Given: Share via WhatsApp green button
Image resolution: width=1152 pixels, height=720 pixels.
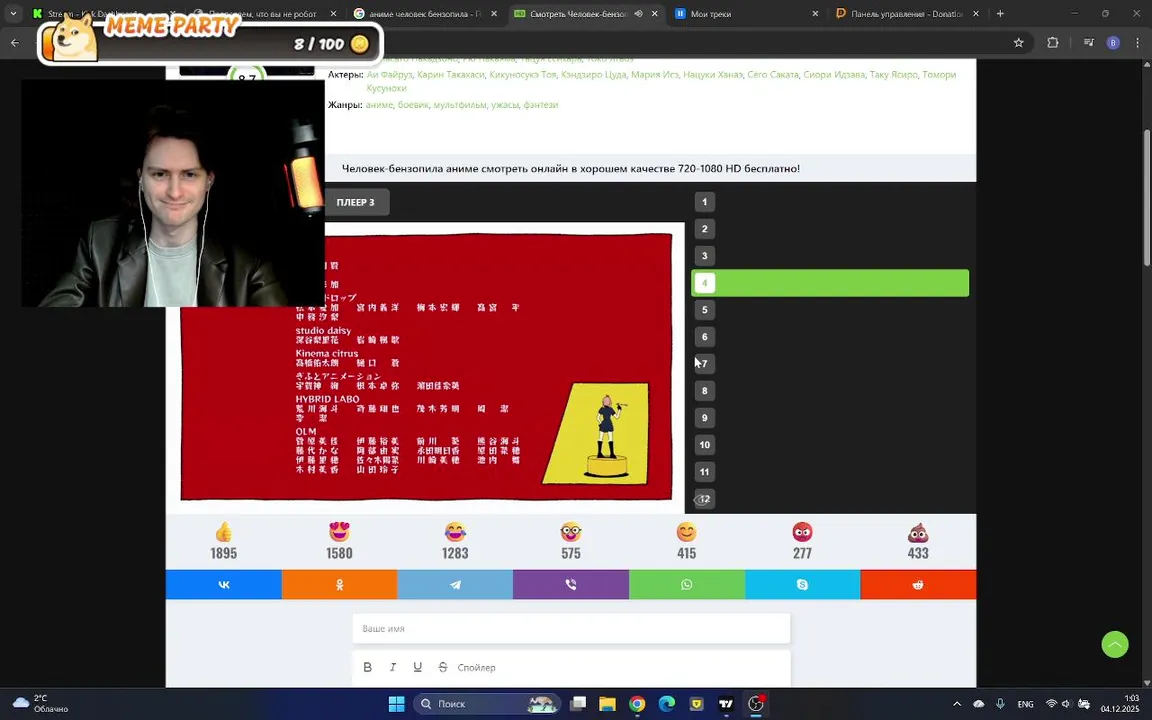Looking at the screenshot, I should pyautogui.click(x=686, y=585).
